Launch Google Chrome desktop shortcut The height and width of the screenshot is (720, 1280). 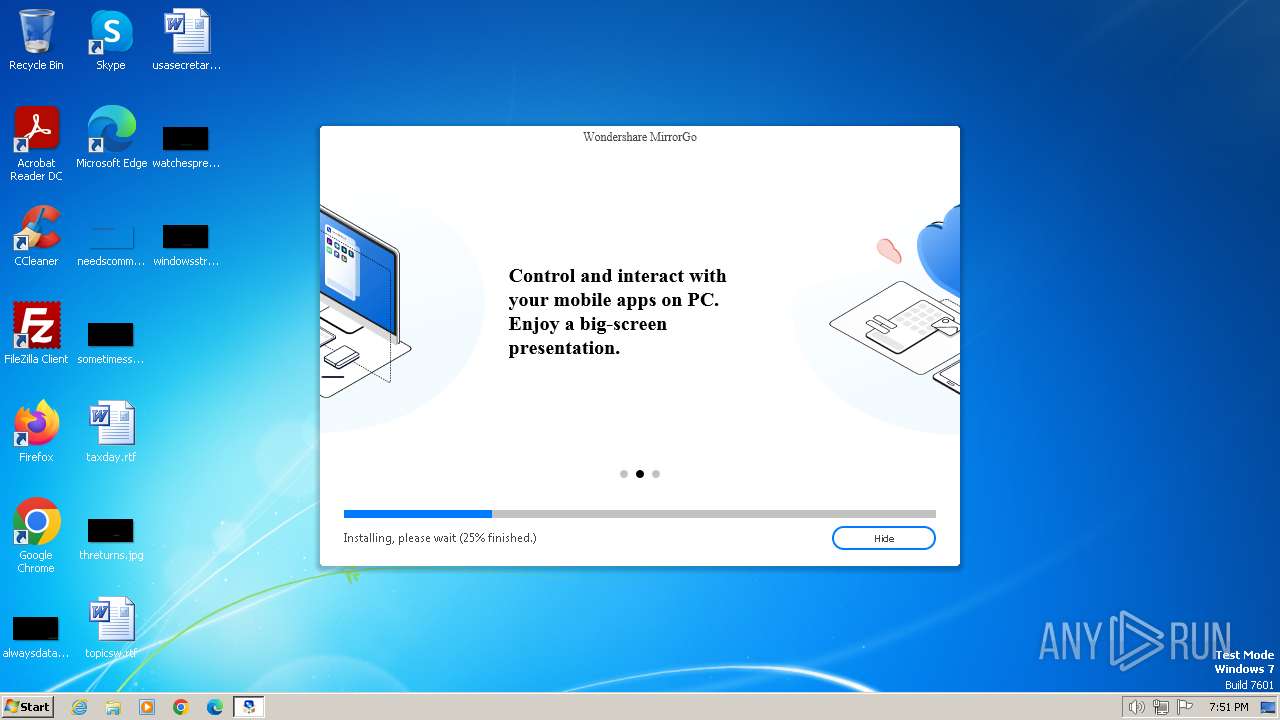click(36, 536)
